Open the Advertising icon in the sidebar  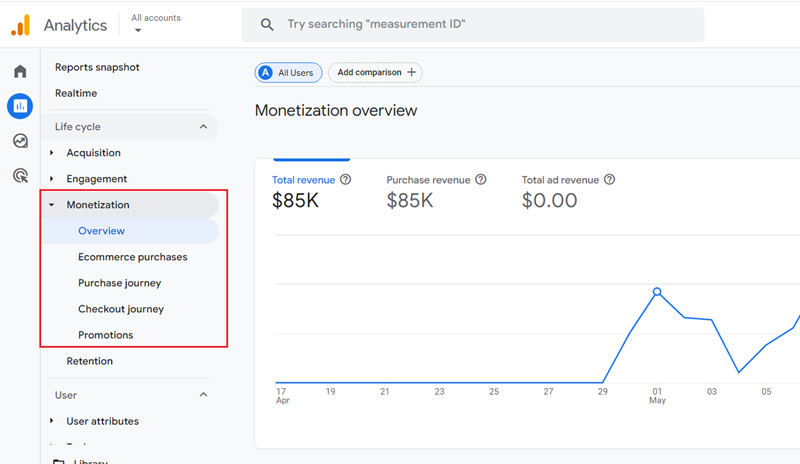point(20,176)
